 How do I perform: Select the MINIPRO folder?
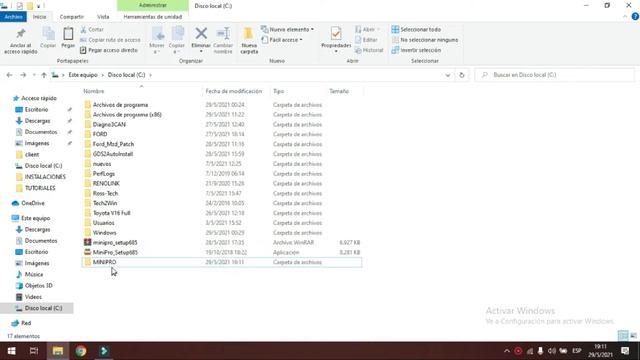click(x=222, y=262)
